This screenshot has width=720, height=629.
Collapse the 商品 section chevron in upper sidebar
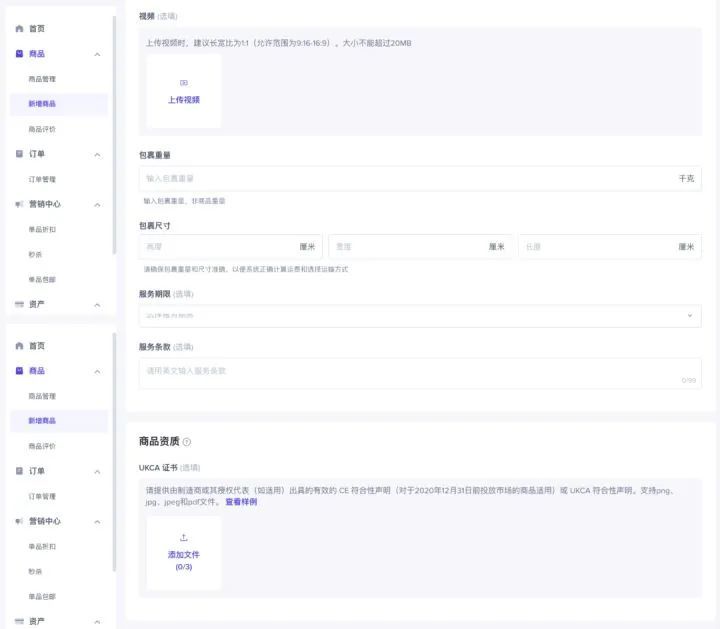[97, 54]
